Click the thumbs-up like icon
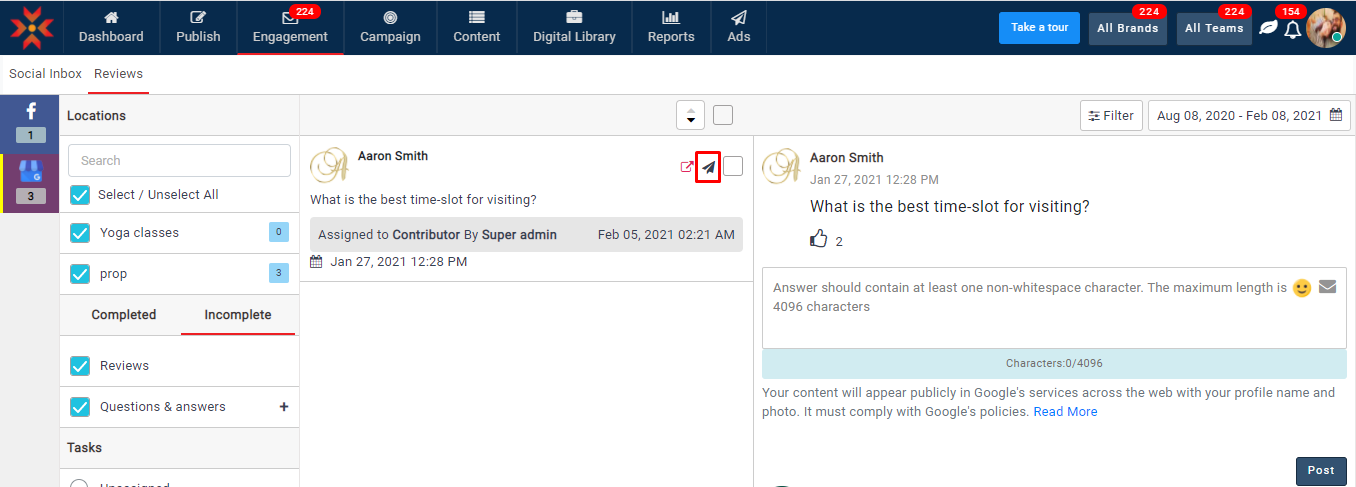Image resolution: width=1356 pixels, height=487 pixels. [x=819, y=240]
